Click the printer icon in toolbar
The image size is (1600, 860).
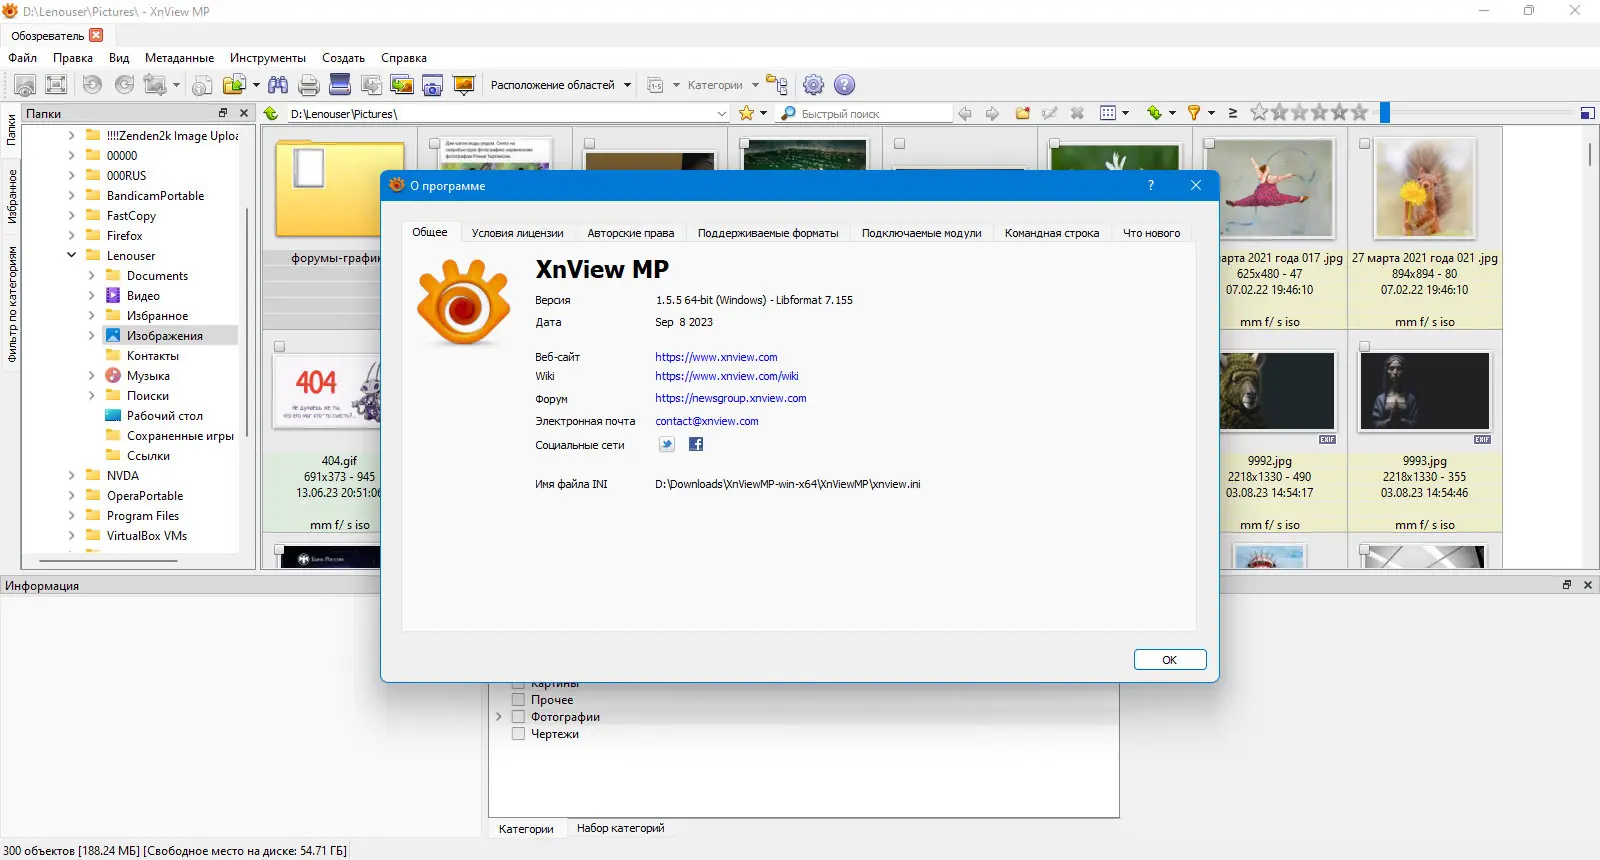click(x=309, y=85)
